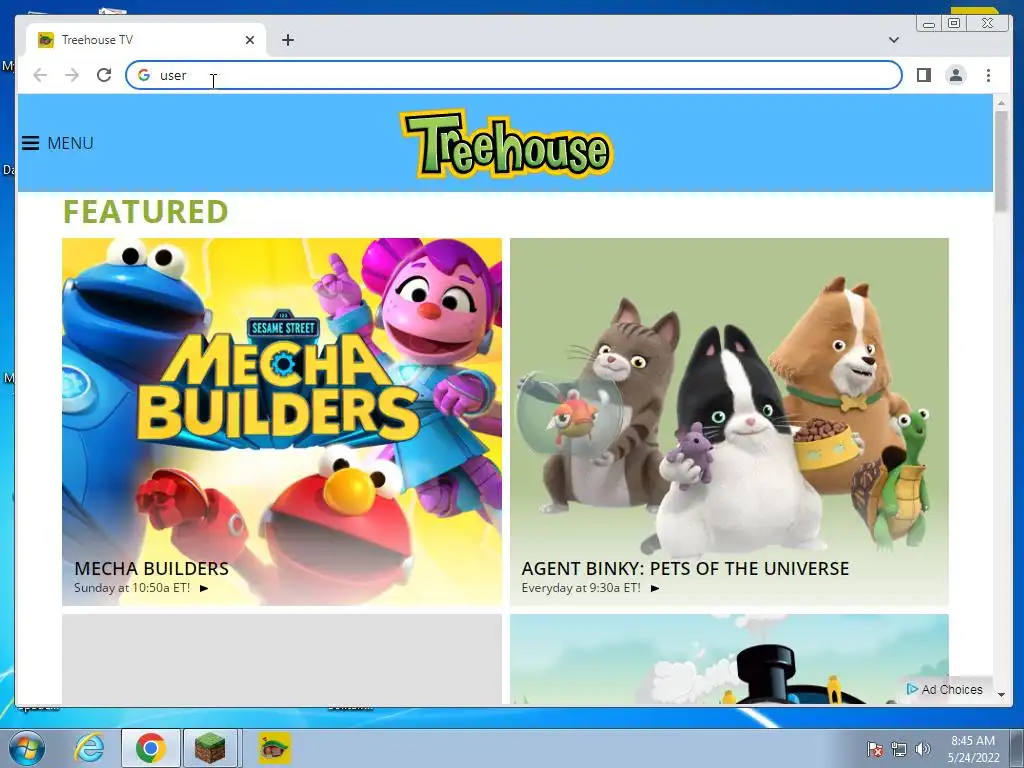Open the Mecha Builders featured card
Viewport: 1024px width, 768px height.
pyautogui.click(x=281, y=421)
